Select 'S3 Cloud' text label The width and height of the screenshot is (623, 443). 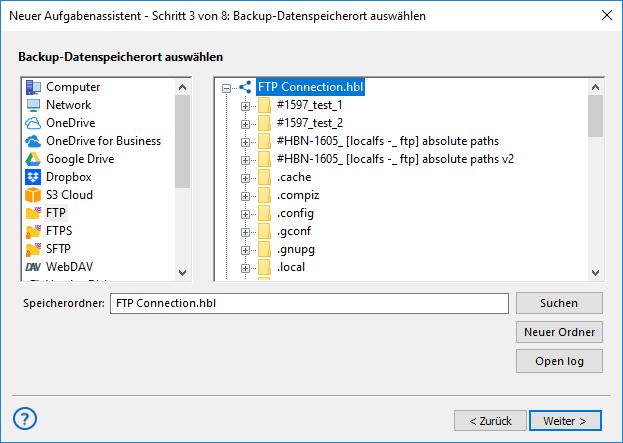click(69, 195)
